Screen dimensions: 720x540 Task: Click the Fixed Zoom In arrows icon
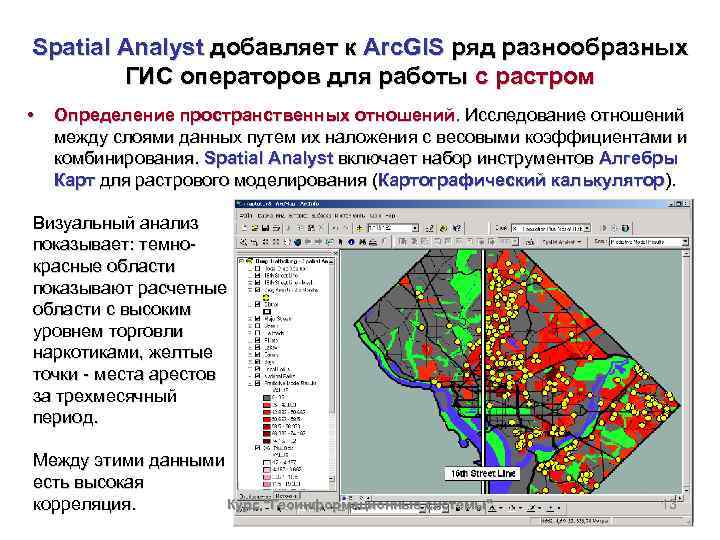[x=265, y=242]
